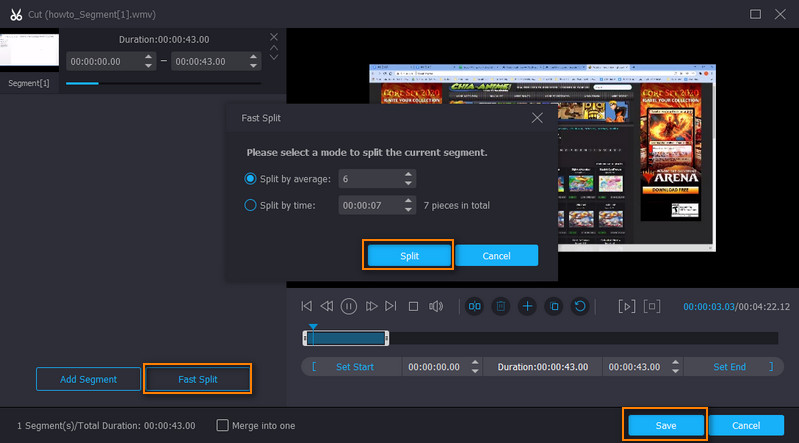
Task: Pause the video playback
Action: pyautogui.click(x=349, y=306)
